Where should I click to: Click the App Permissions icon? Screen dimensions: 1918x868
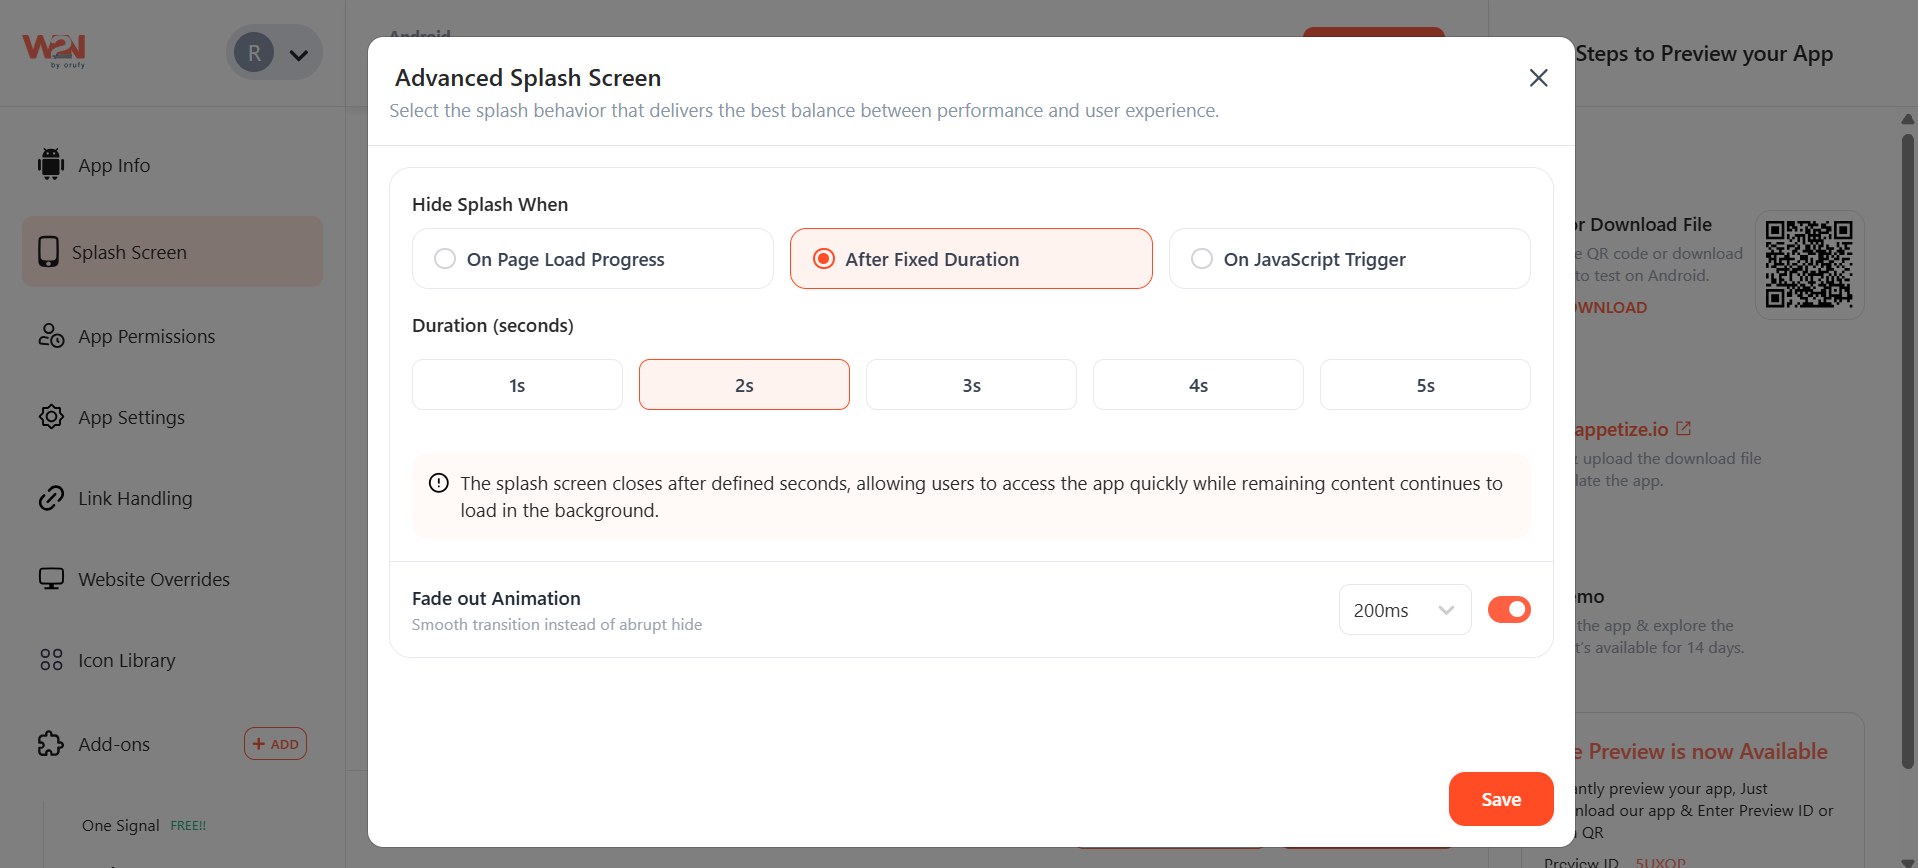pyautogui.click(x=51, y=336)
